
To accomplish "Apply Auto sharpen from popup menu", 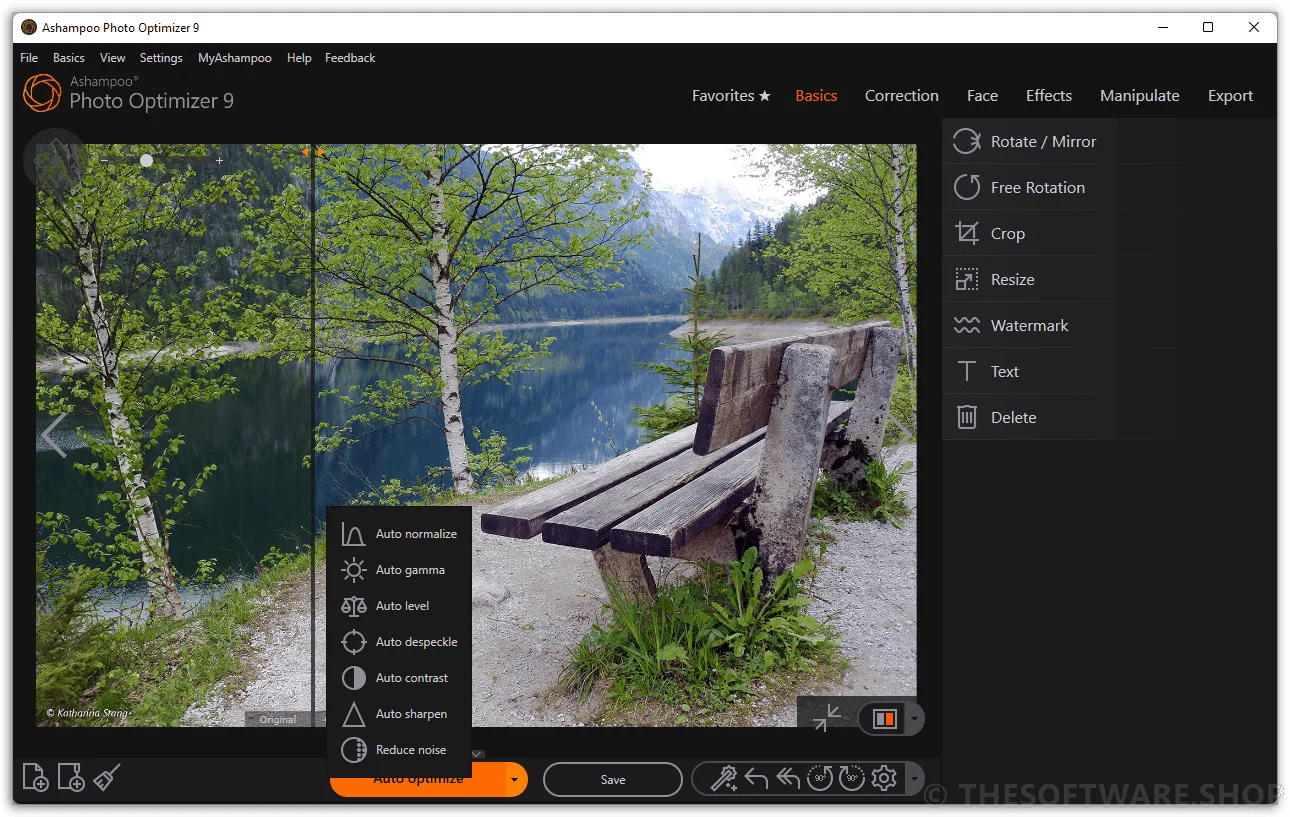I will click(399, 714).
